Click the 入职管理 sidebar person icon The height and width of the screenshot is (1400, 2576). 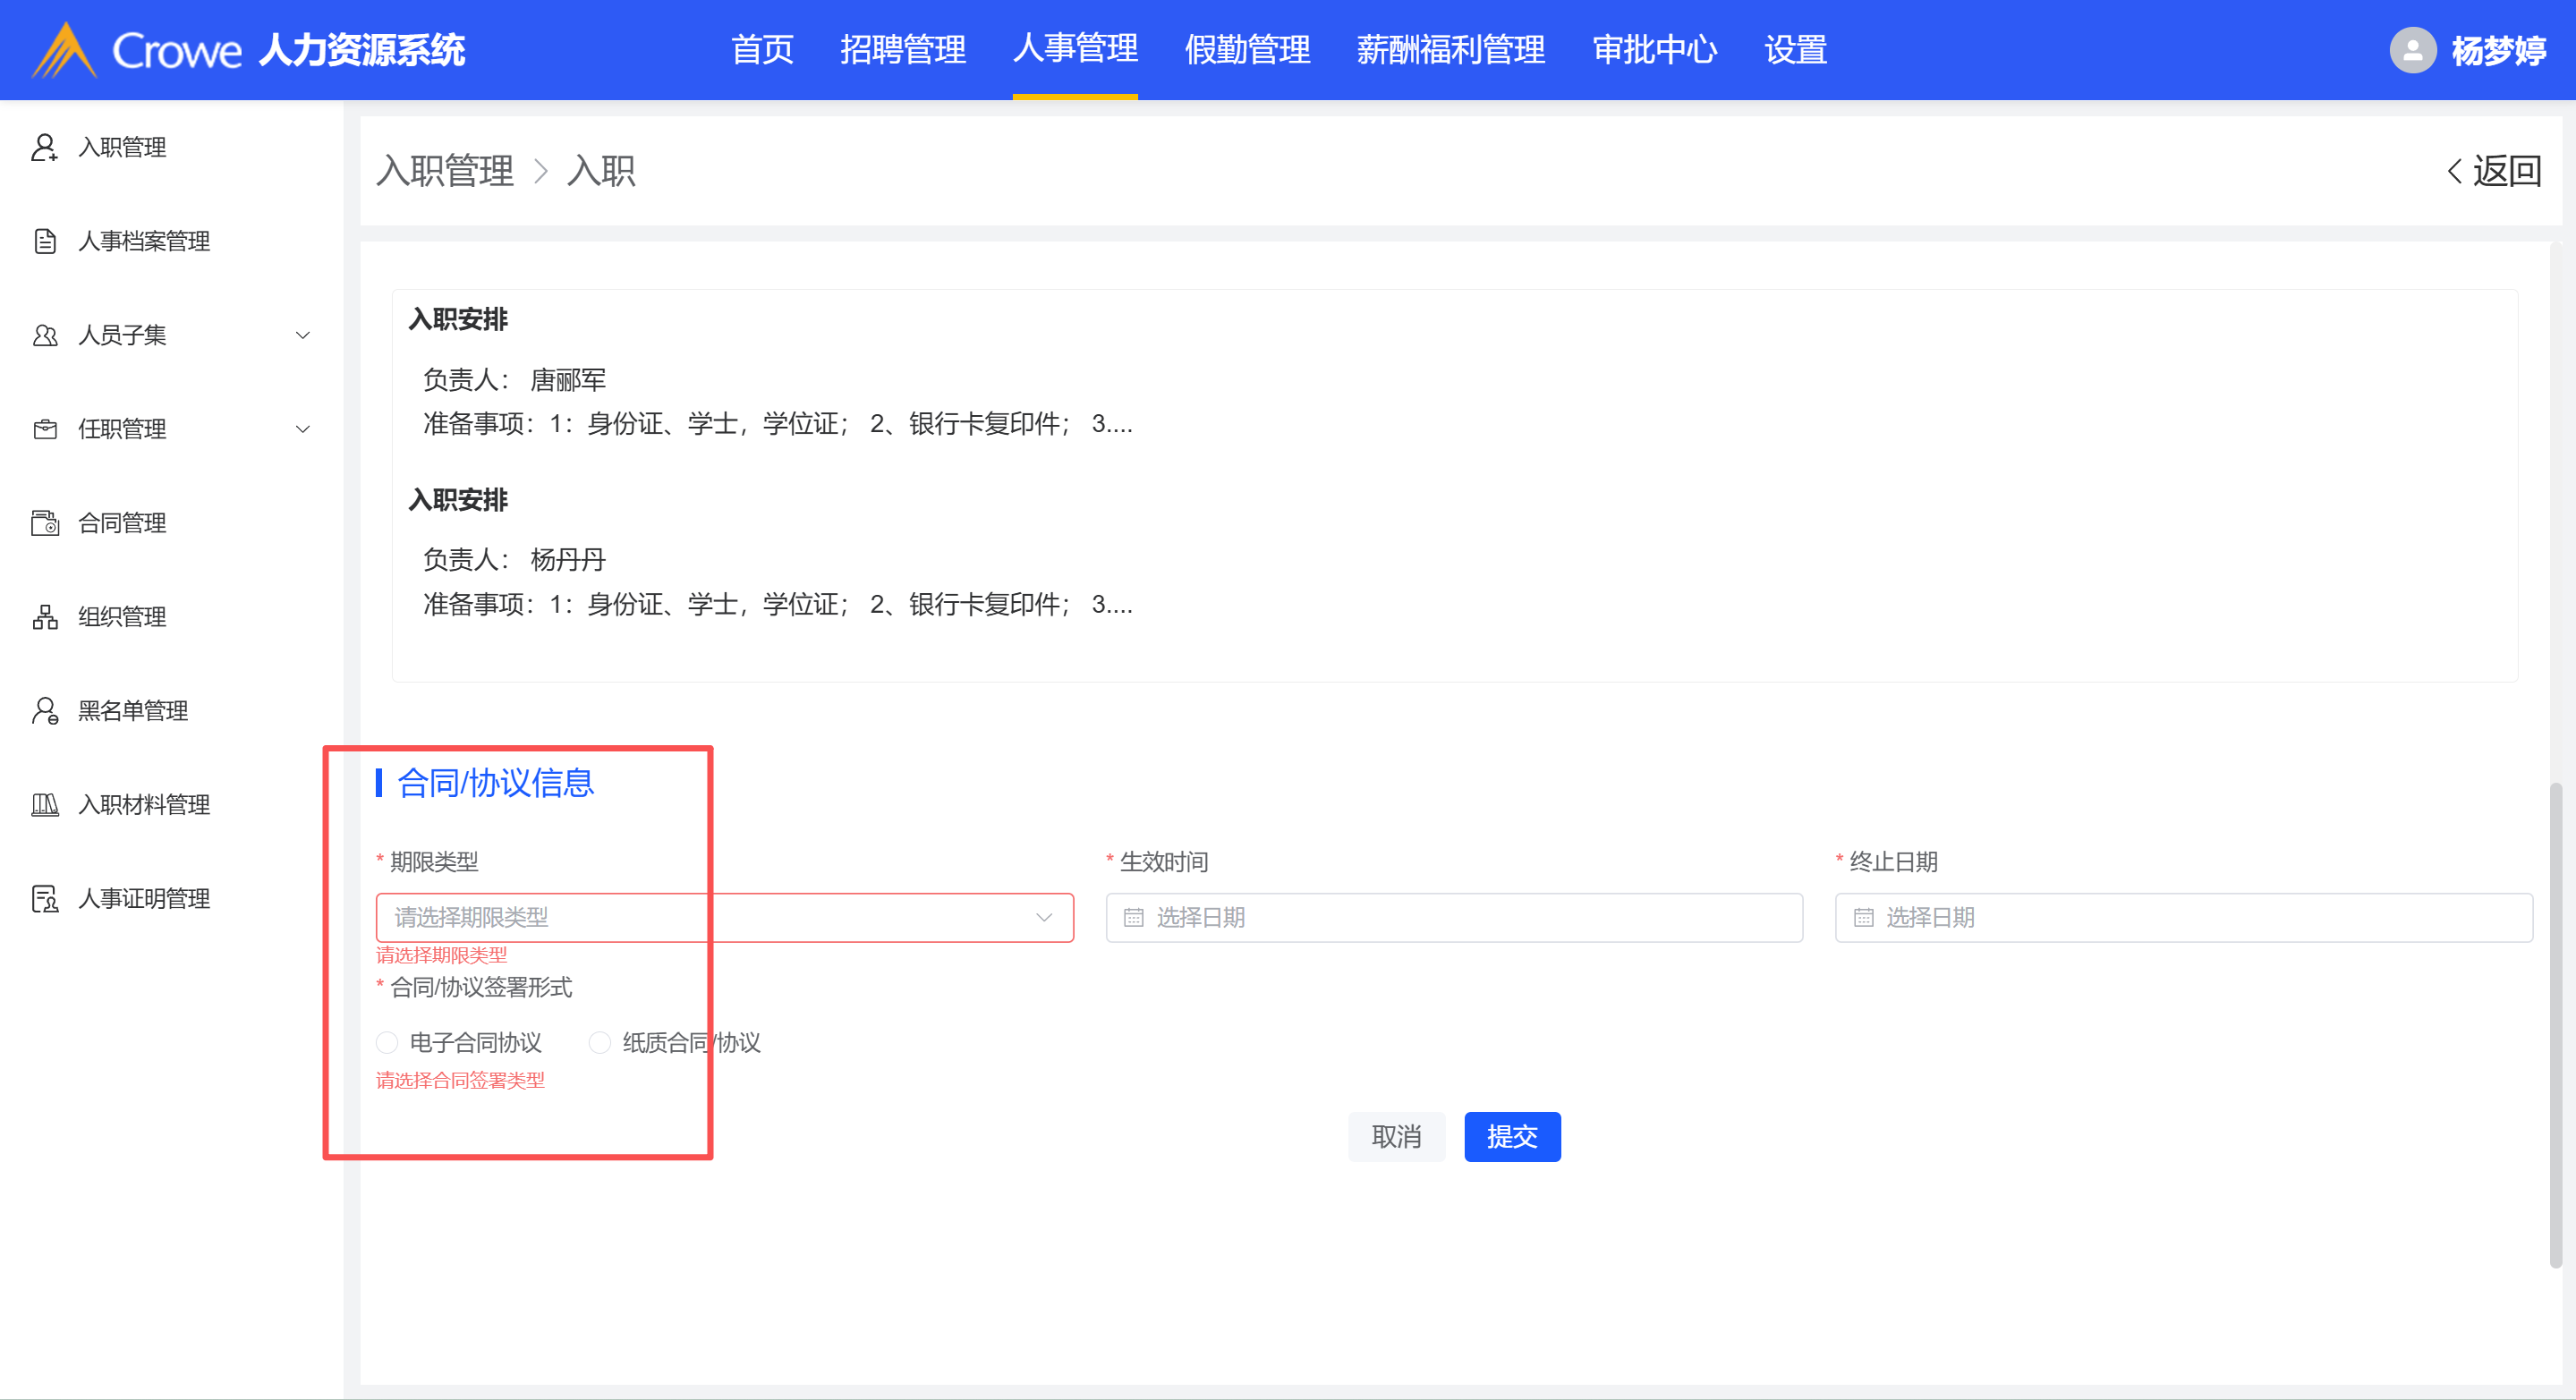point(44,147)
